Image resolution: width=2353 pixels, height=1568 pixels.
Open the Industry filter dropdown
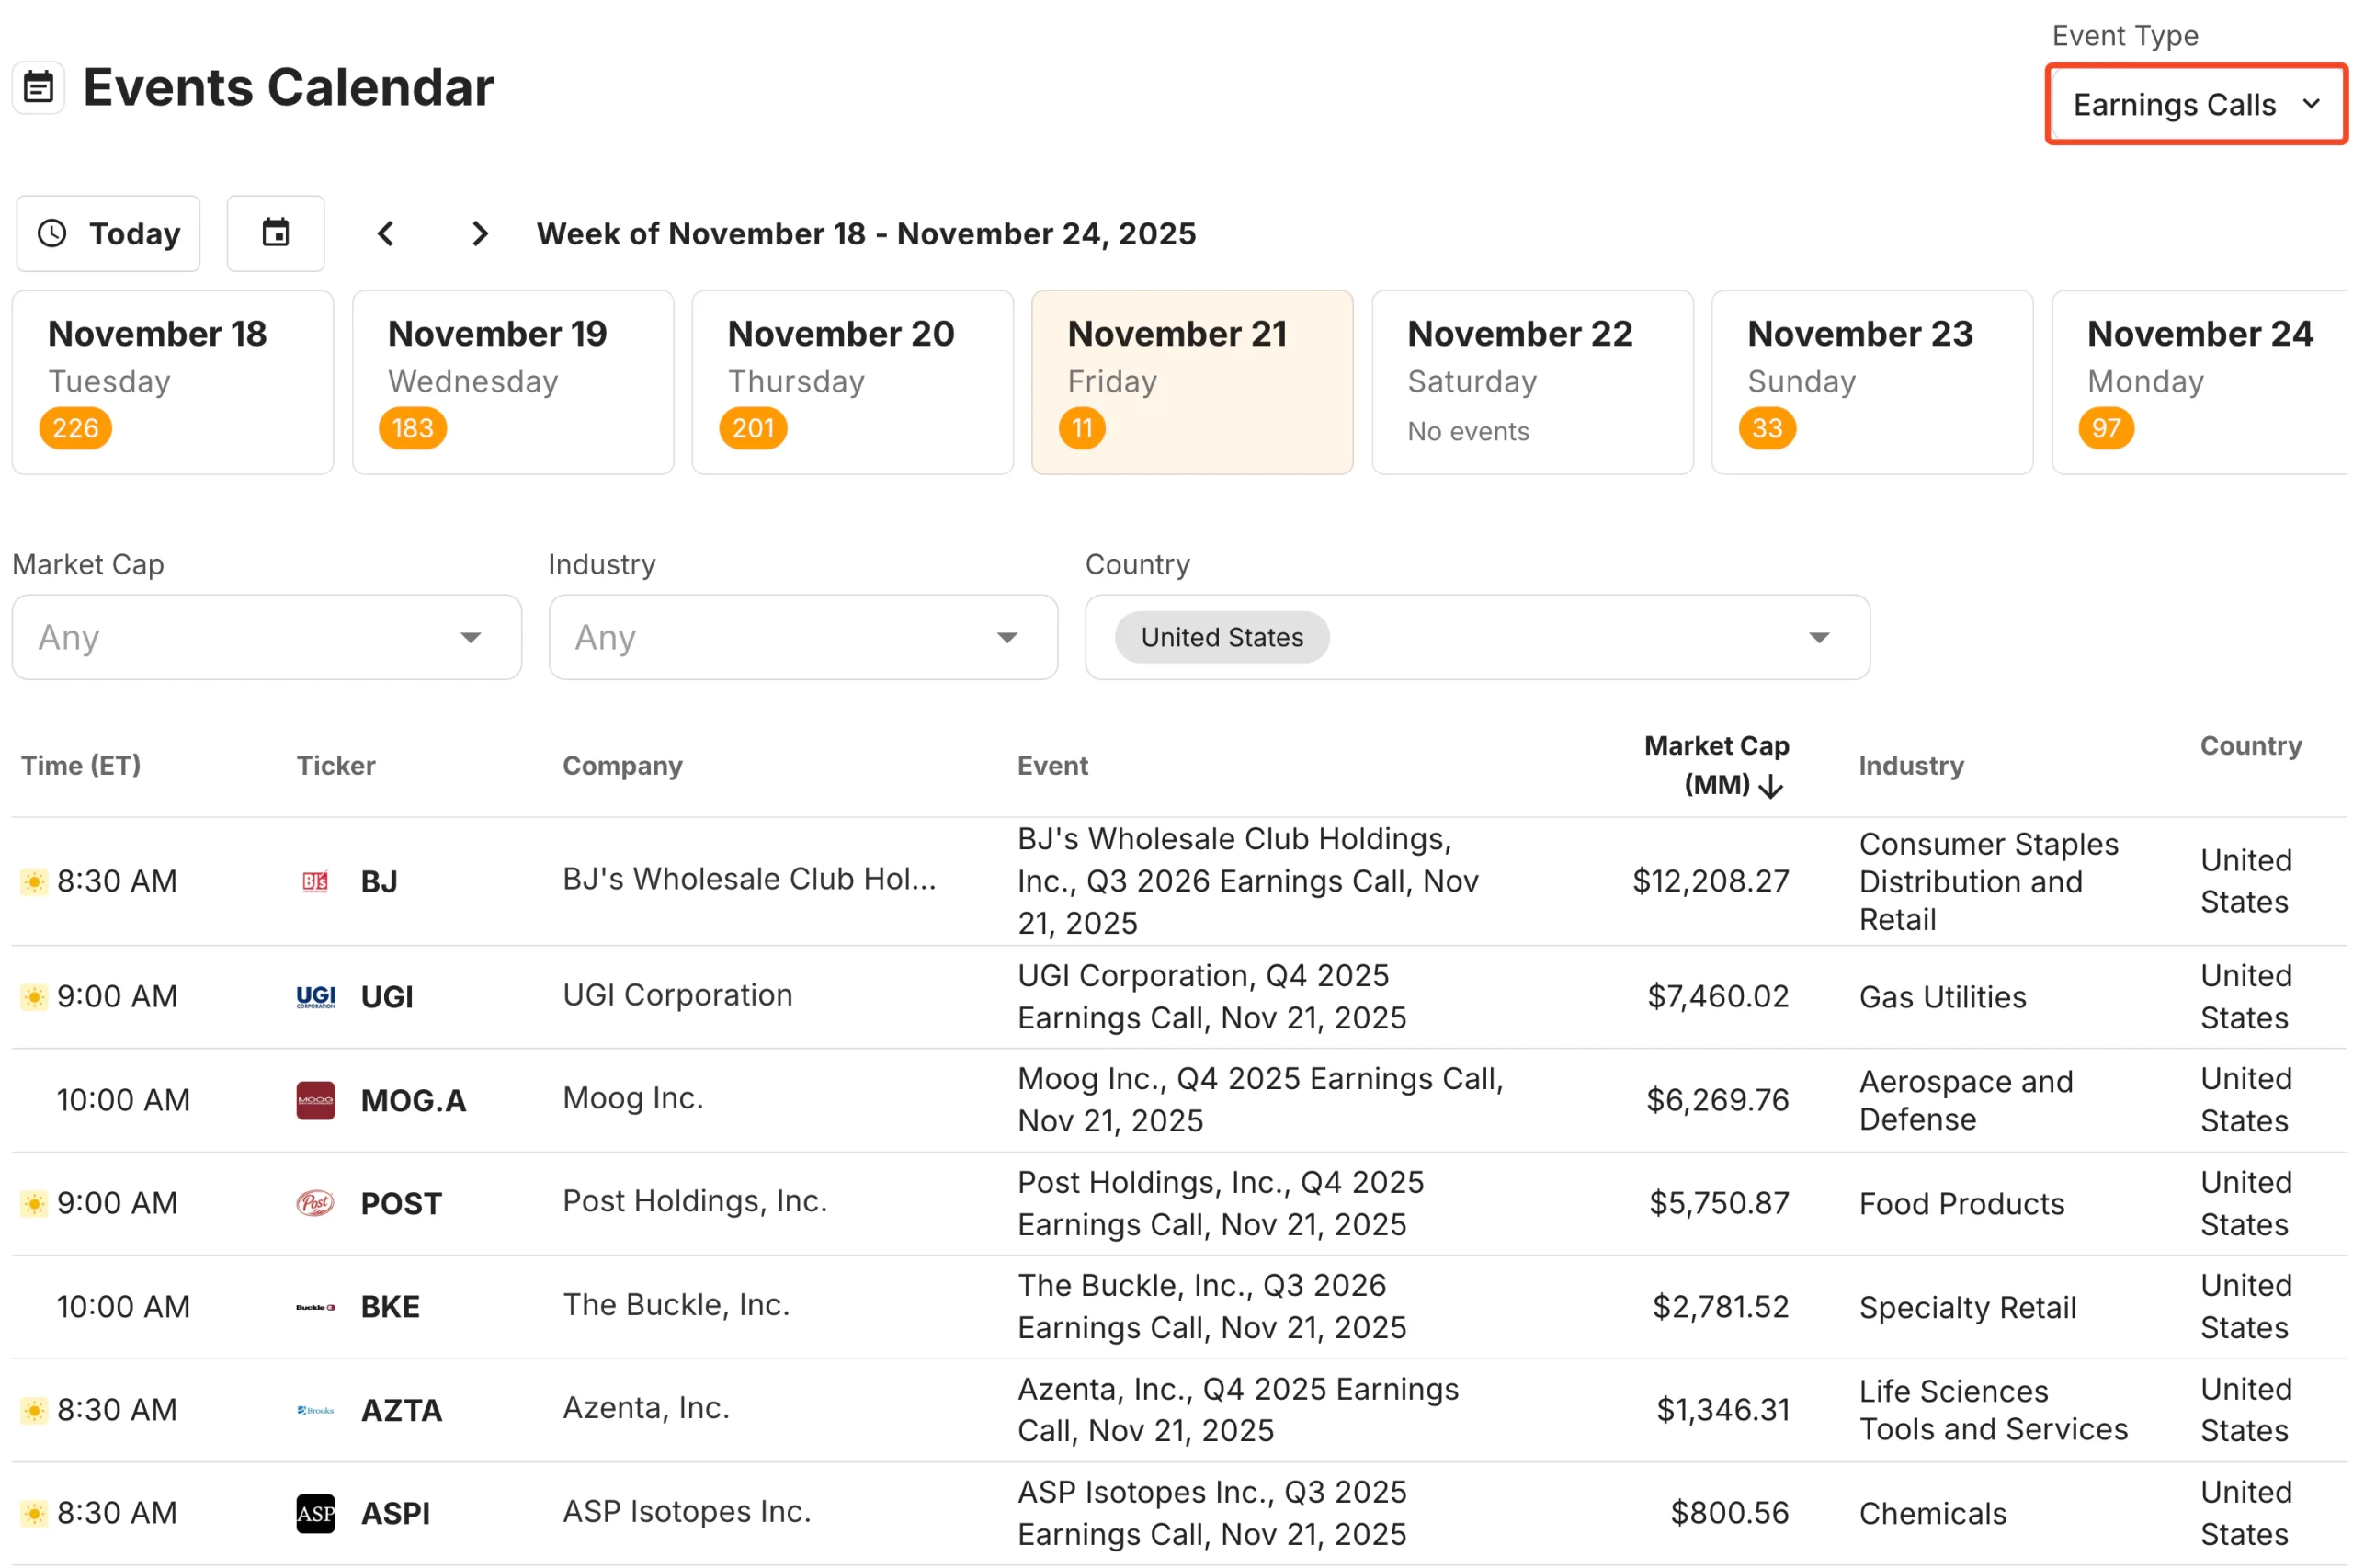coord(802,637)
